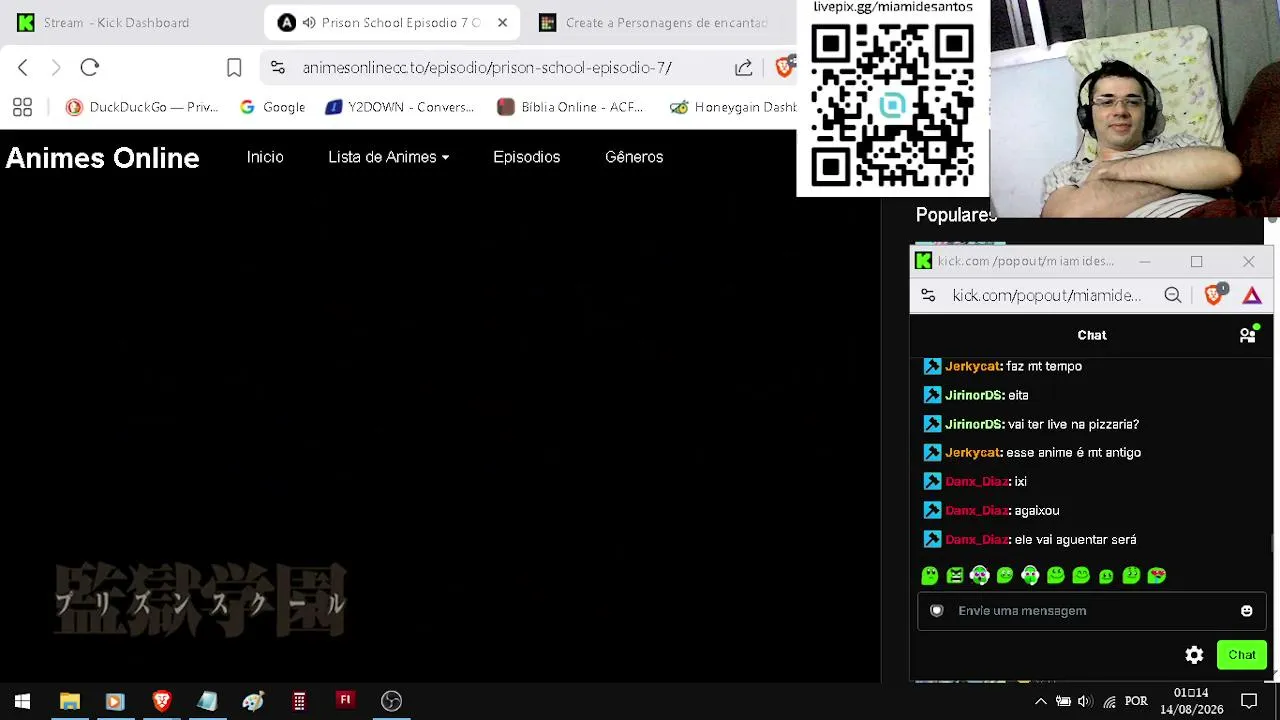
Task: Open the Y2DOWN converter bookmark
Action: tap(400, 107)
